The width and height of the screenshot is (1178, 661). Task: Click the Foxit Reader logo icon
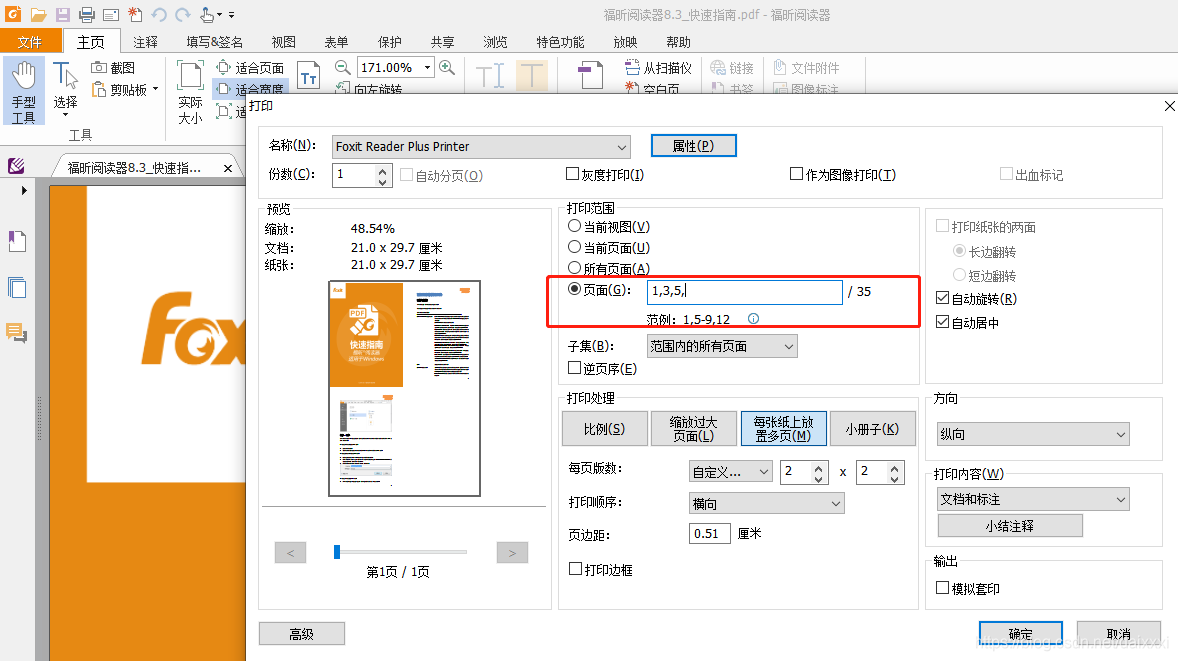(x=13, y=14)
